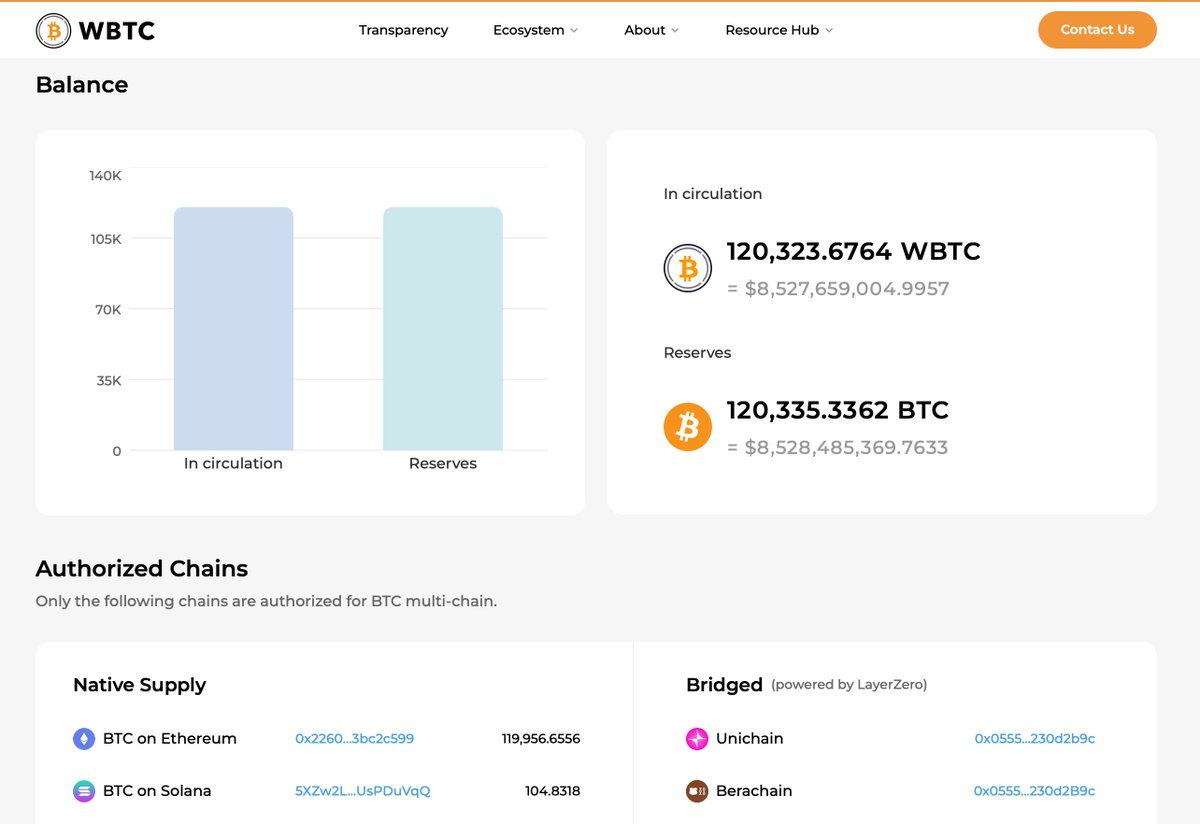
Task: Click the In circulation bar in chart
Action: point(233,329)
